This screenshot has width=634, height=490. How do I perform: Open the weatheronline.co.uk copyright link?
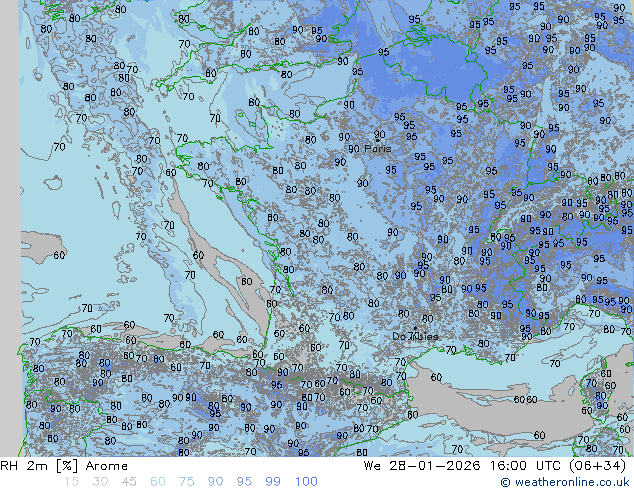(x=564, y=482)
